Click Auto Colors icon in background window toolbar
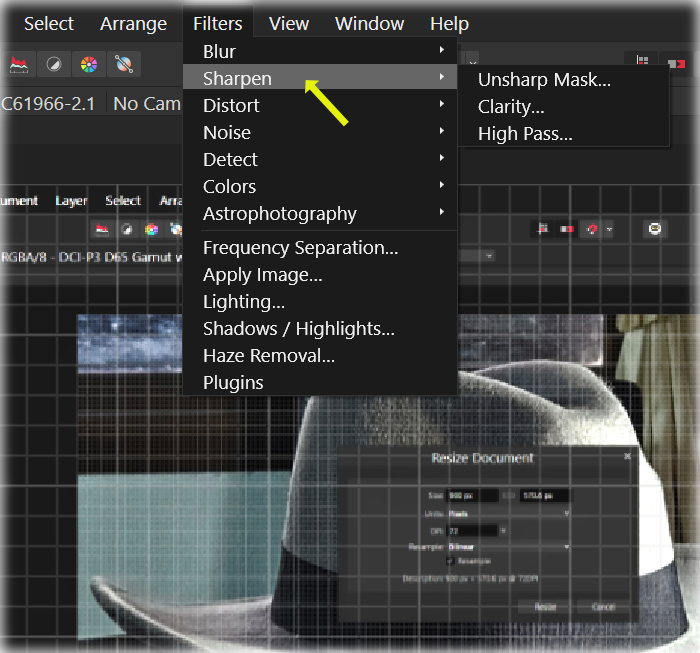The height and width of the screenshot is (653, 700). [151, 229]
